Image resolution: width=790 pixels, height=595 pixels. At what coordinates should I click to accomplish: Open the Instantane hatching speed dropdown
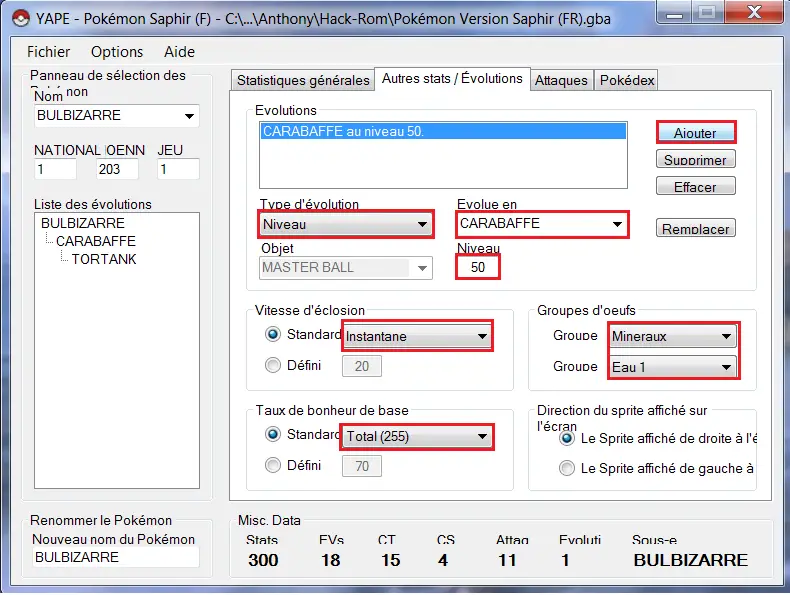pyautogui.click(x=417, y=336)
